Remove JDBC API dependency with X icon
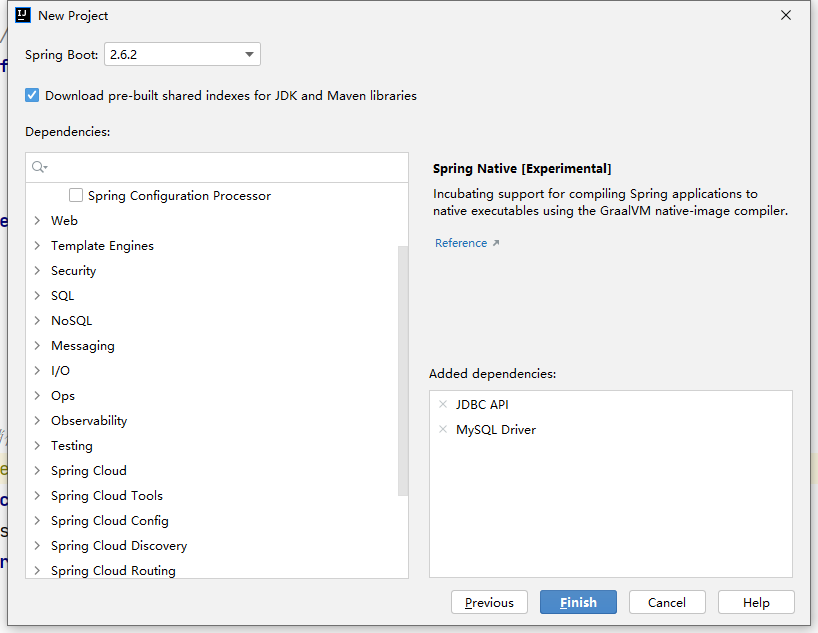Image resolution: width=818 pixels, height=633 pixels. (443, 405)
